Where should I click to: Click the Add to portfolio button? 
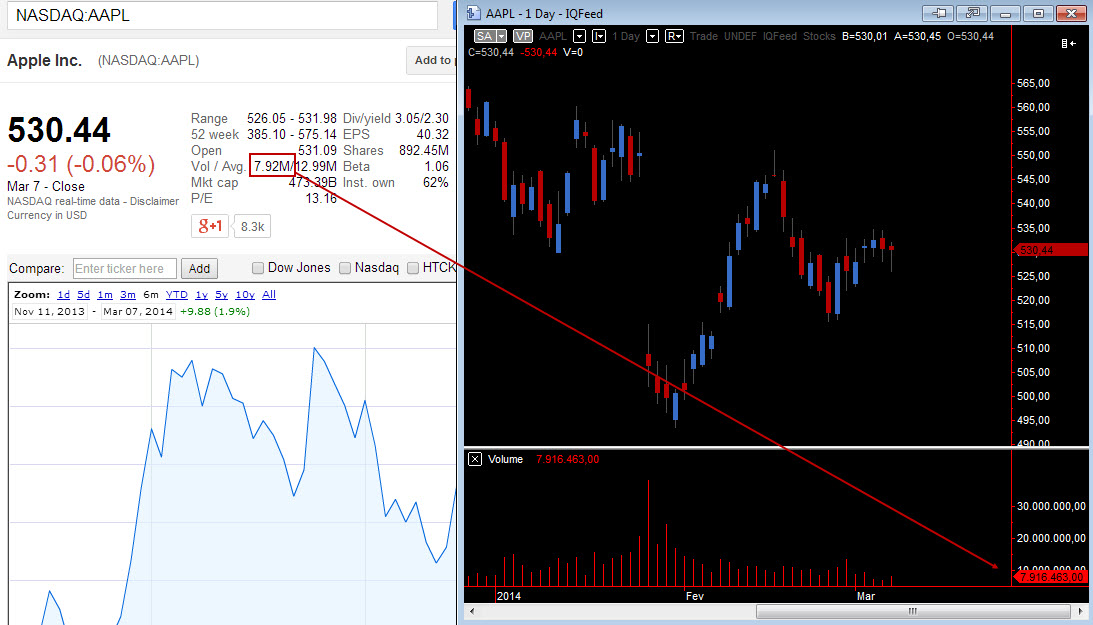(x=431, y=61)
